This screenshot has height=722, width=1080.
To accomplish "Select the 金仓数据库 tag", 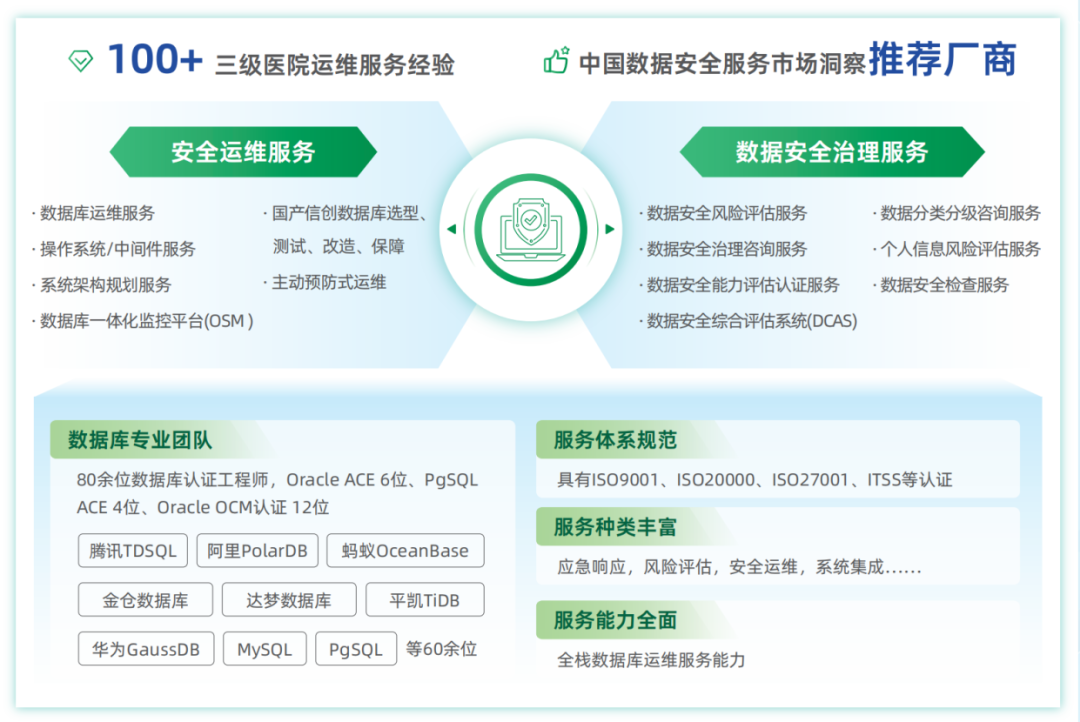I will pos(145,600).
